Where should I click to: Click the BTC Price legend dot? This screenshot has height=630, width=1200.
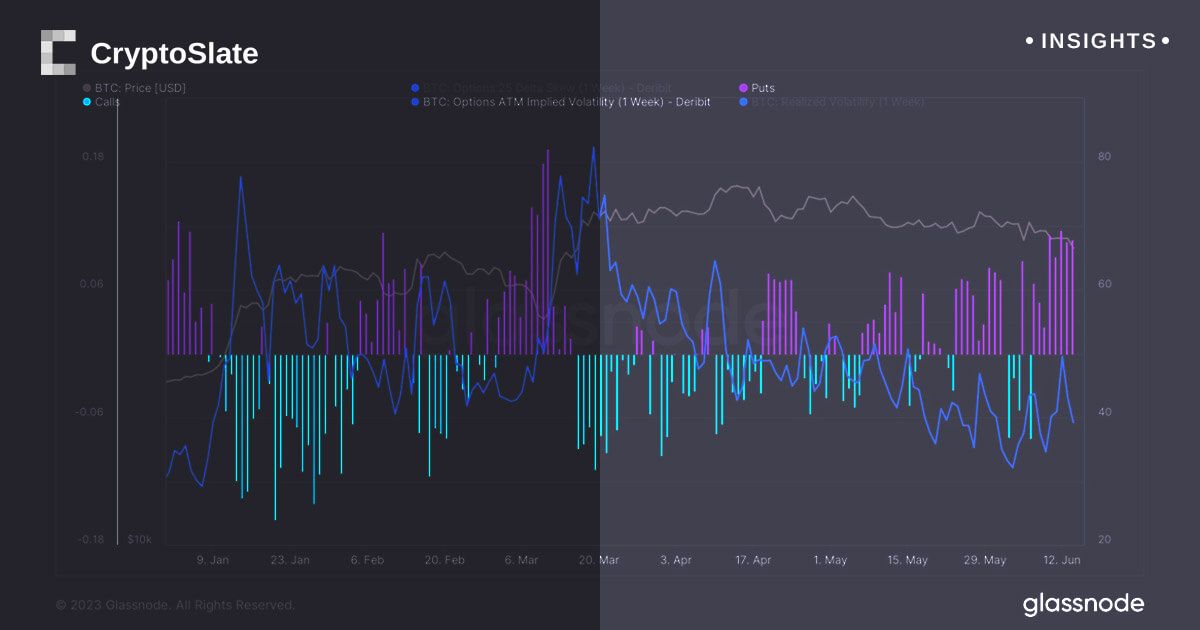click(87, 88)
